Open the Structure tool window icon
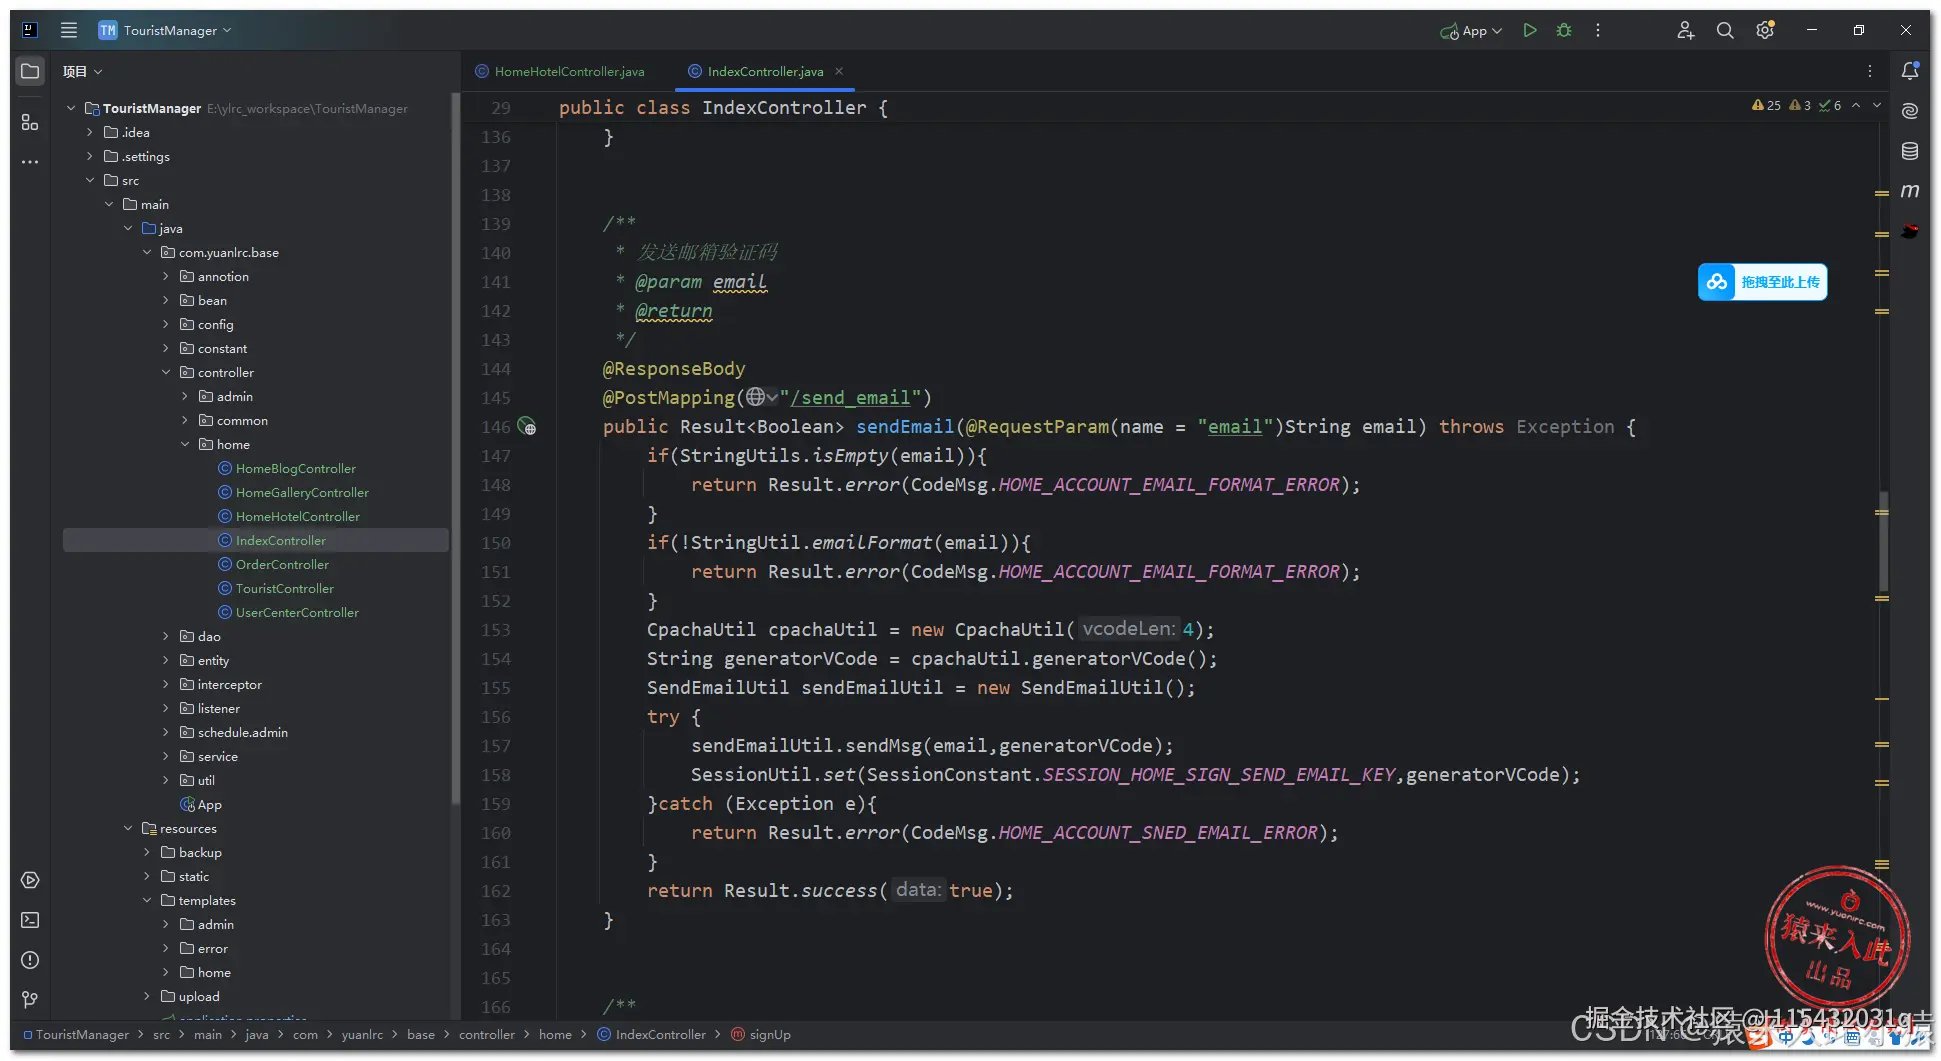The width and height of the screenshot is (1941, 1061). [30, 122]
